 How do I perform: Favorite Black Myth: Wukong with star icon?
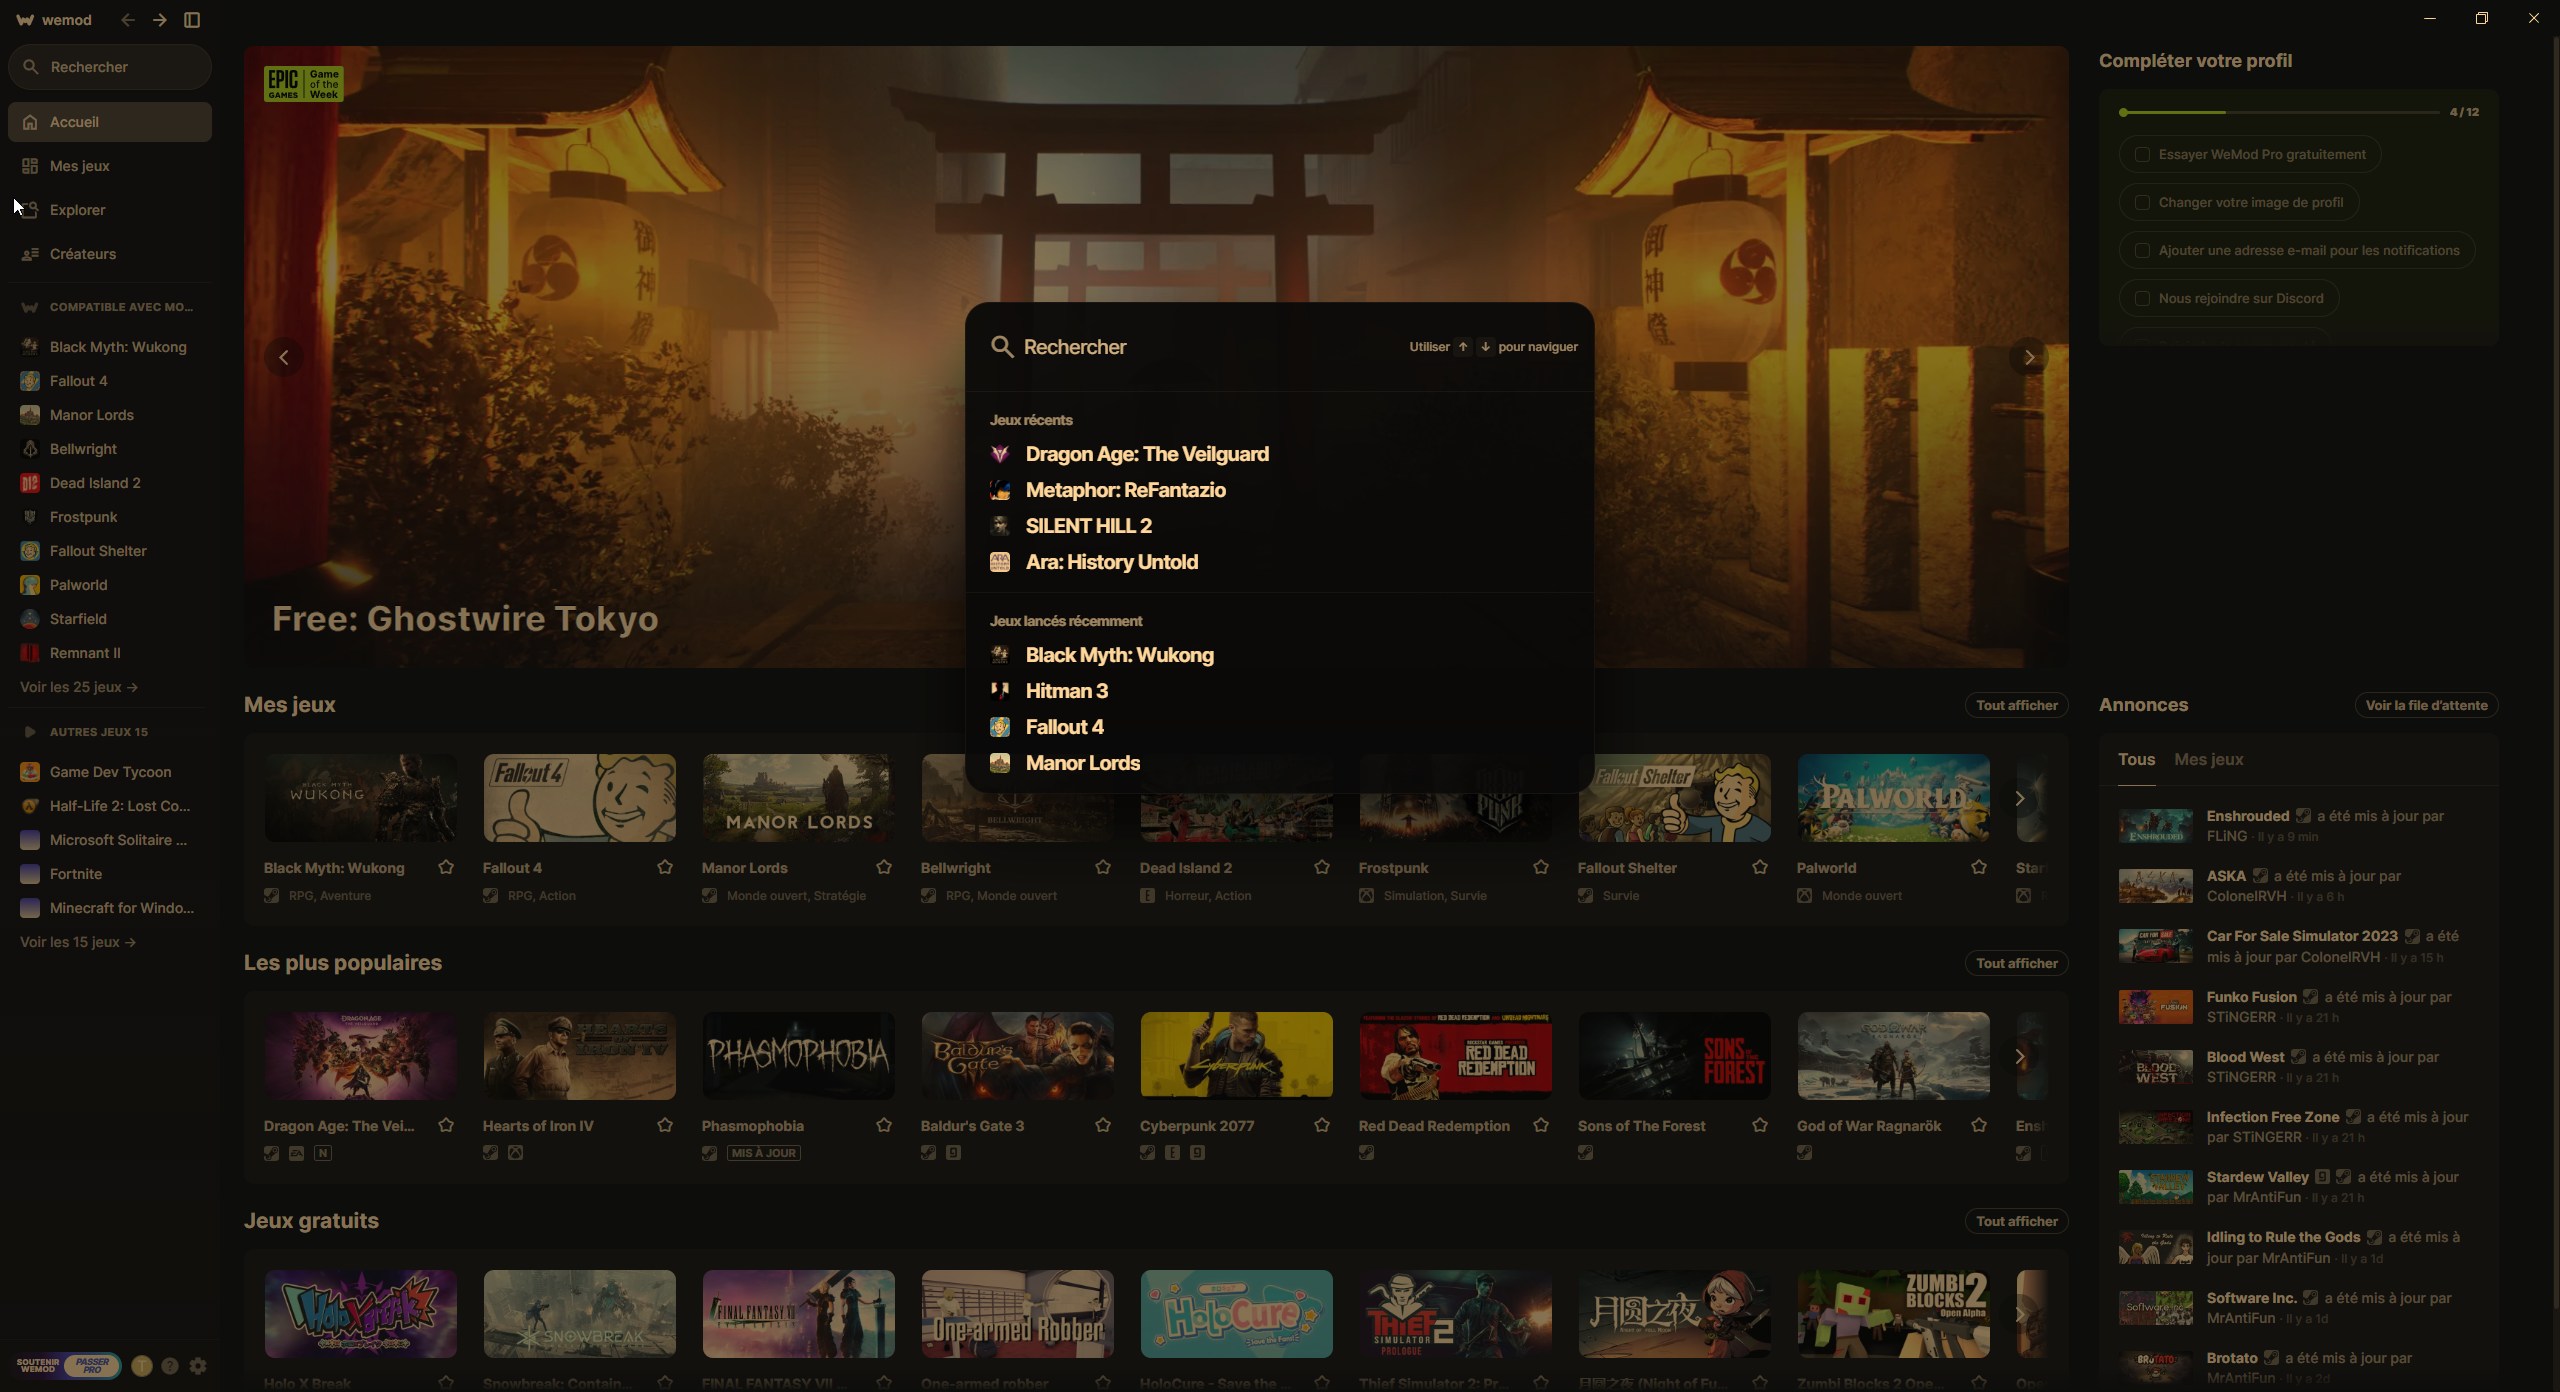click(446, 867)
